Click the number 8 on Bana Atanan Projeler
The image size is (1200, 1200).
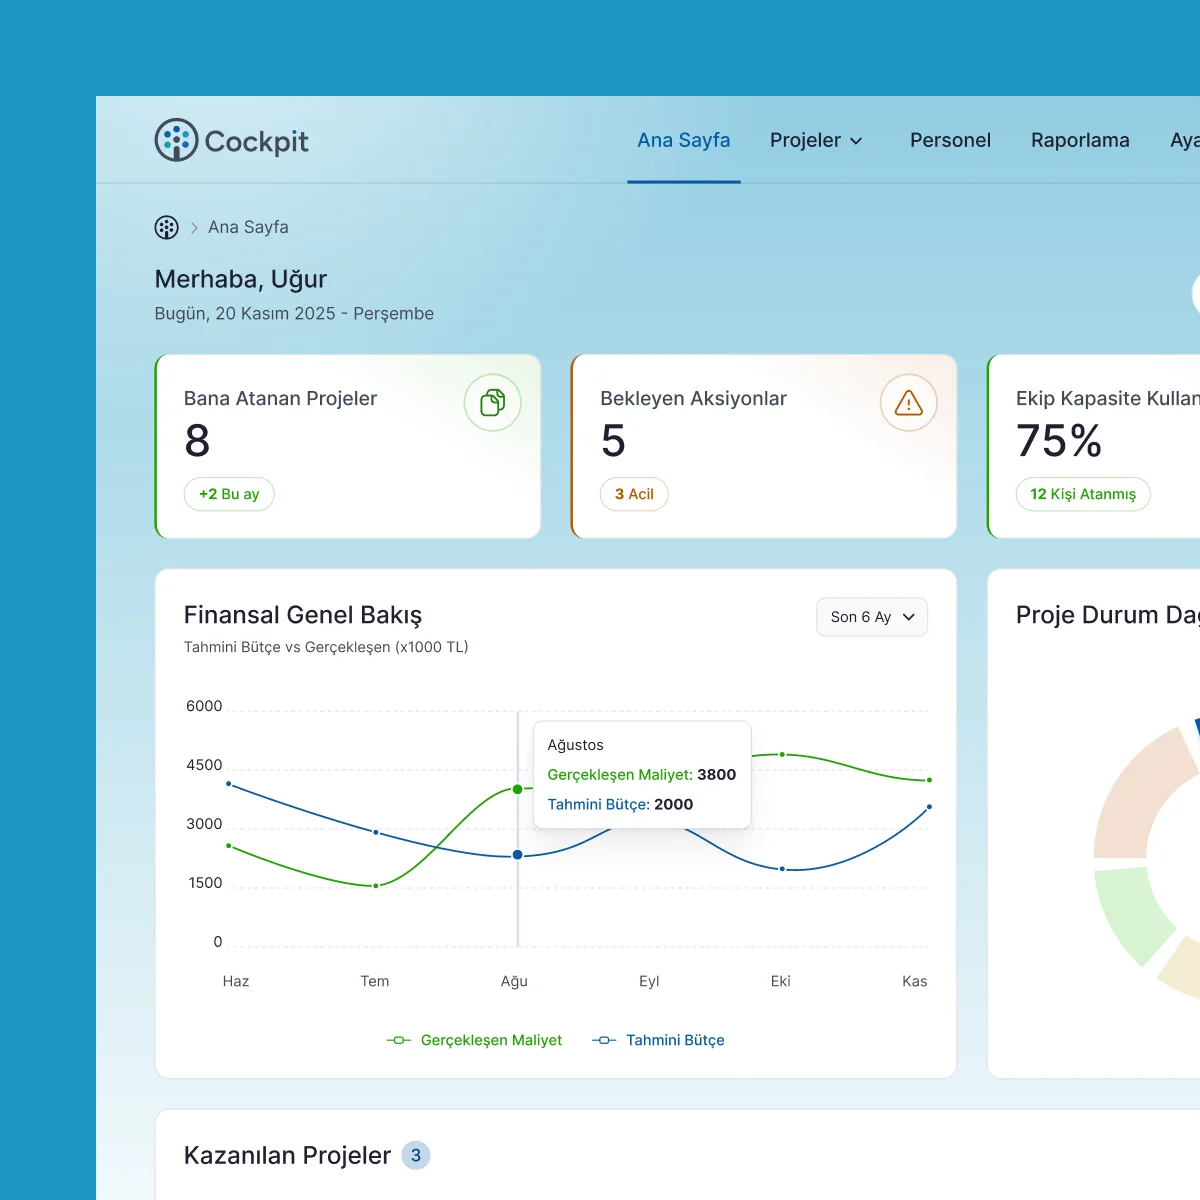tap(197, 441)
